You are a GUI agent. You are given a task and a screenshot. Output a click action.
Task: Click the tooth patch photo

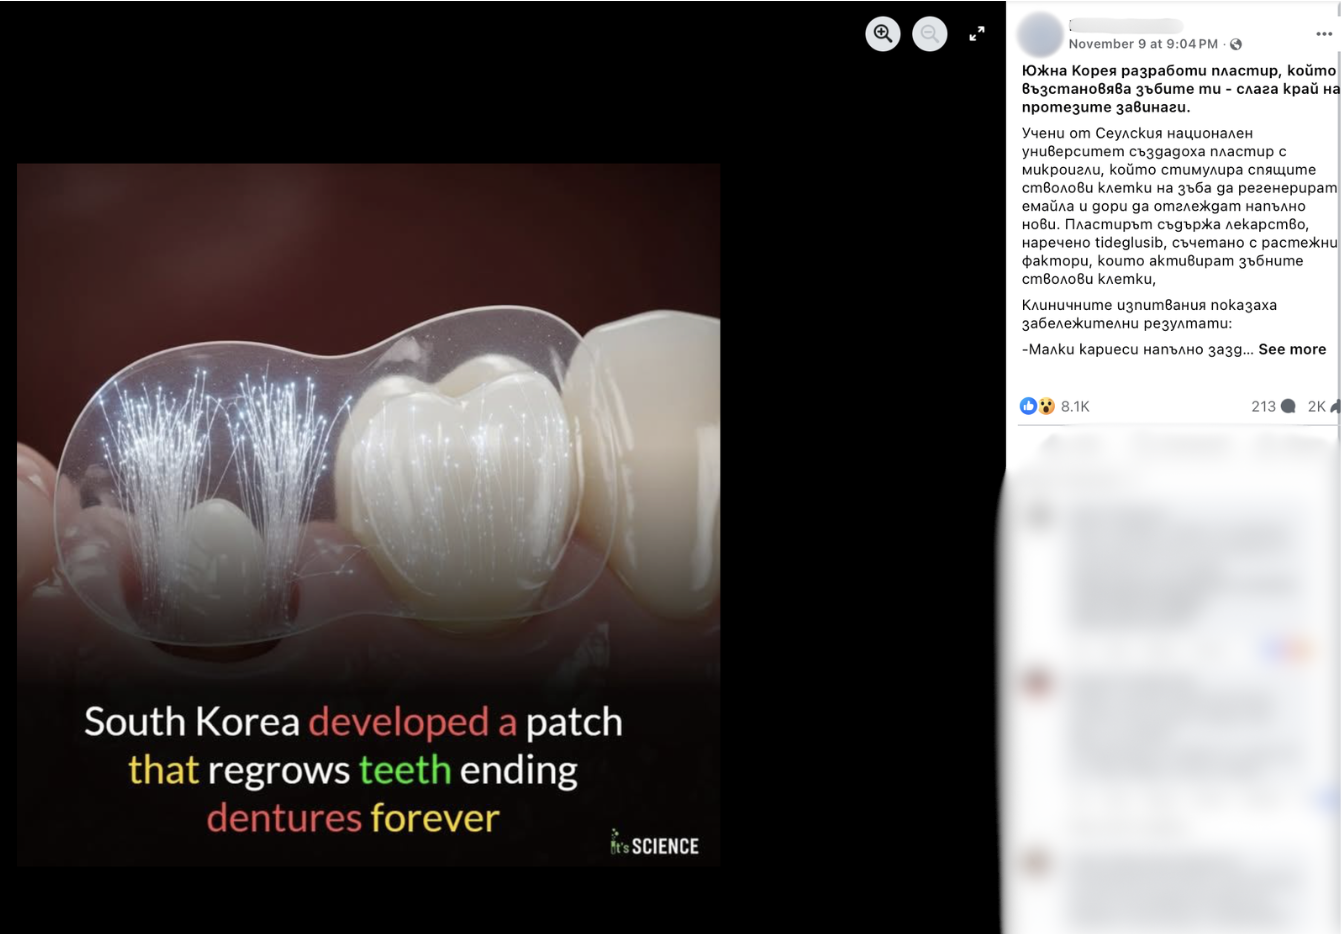coord(368,450)
